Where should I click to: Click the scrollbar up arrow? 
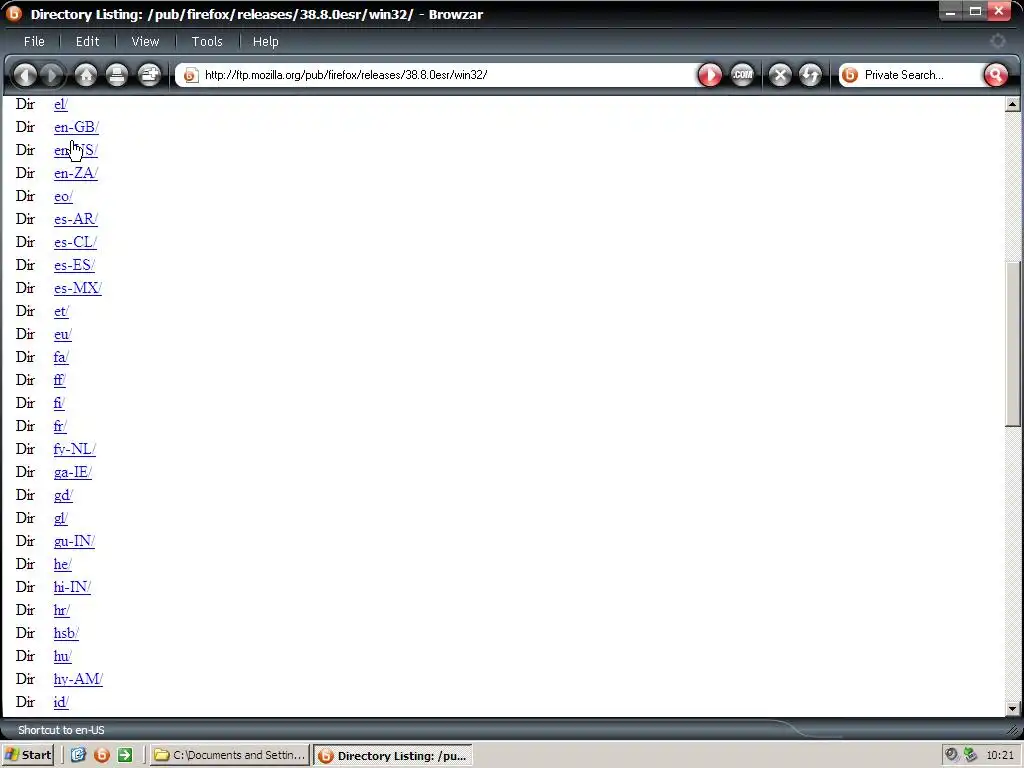1012,104
